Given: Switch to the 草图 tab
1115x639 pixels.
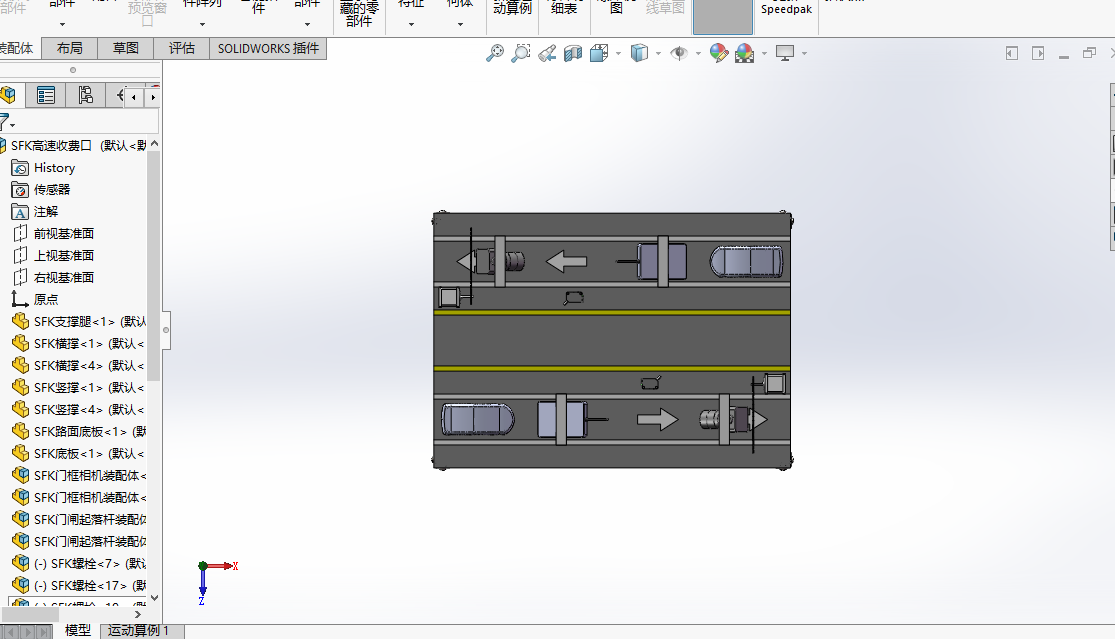Looking at the screenshot, I should tap(126, 48).
